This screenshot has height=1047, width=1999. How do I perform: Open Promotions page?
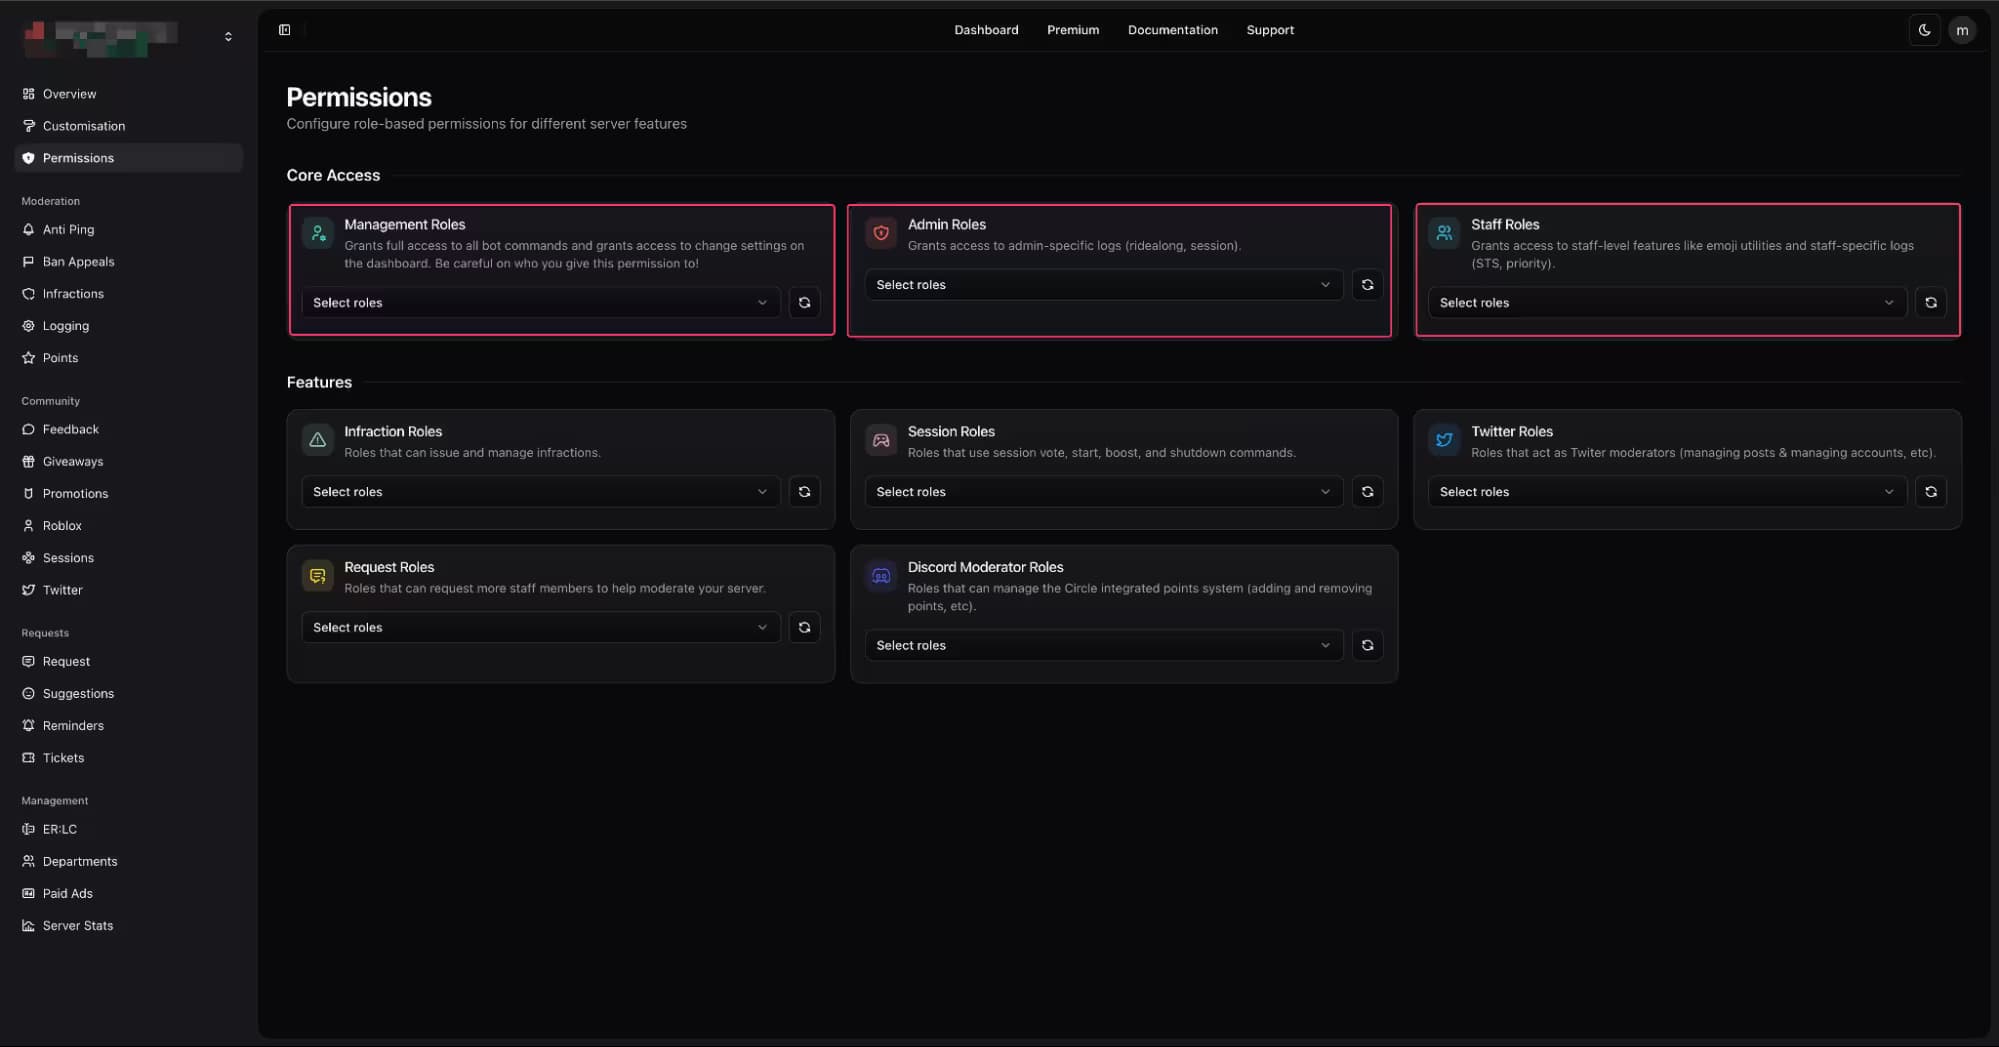128,494
